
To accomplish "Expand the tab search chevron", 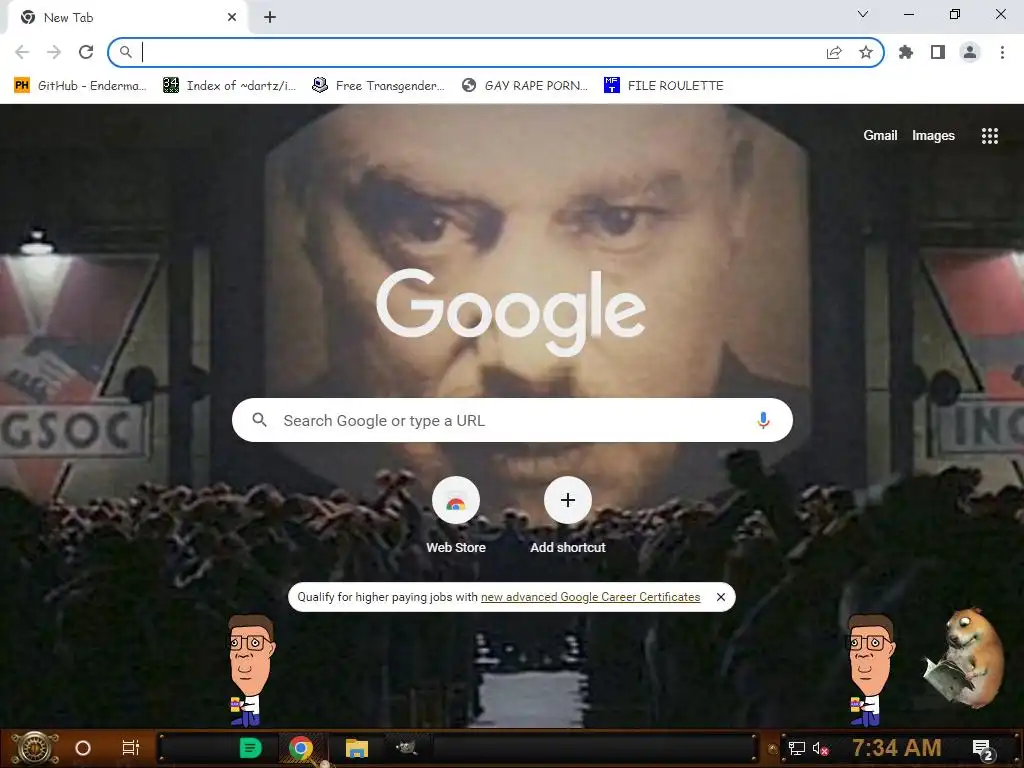I will point(863,14).
